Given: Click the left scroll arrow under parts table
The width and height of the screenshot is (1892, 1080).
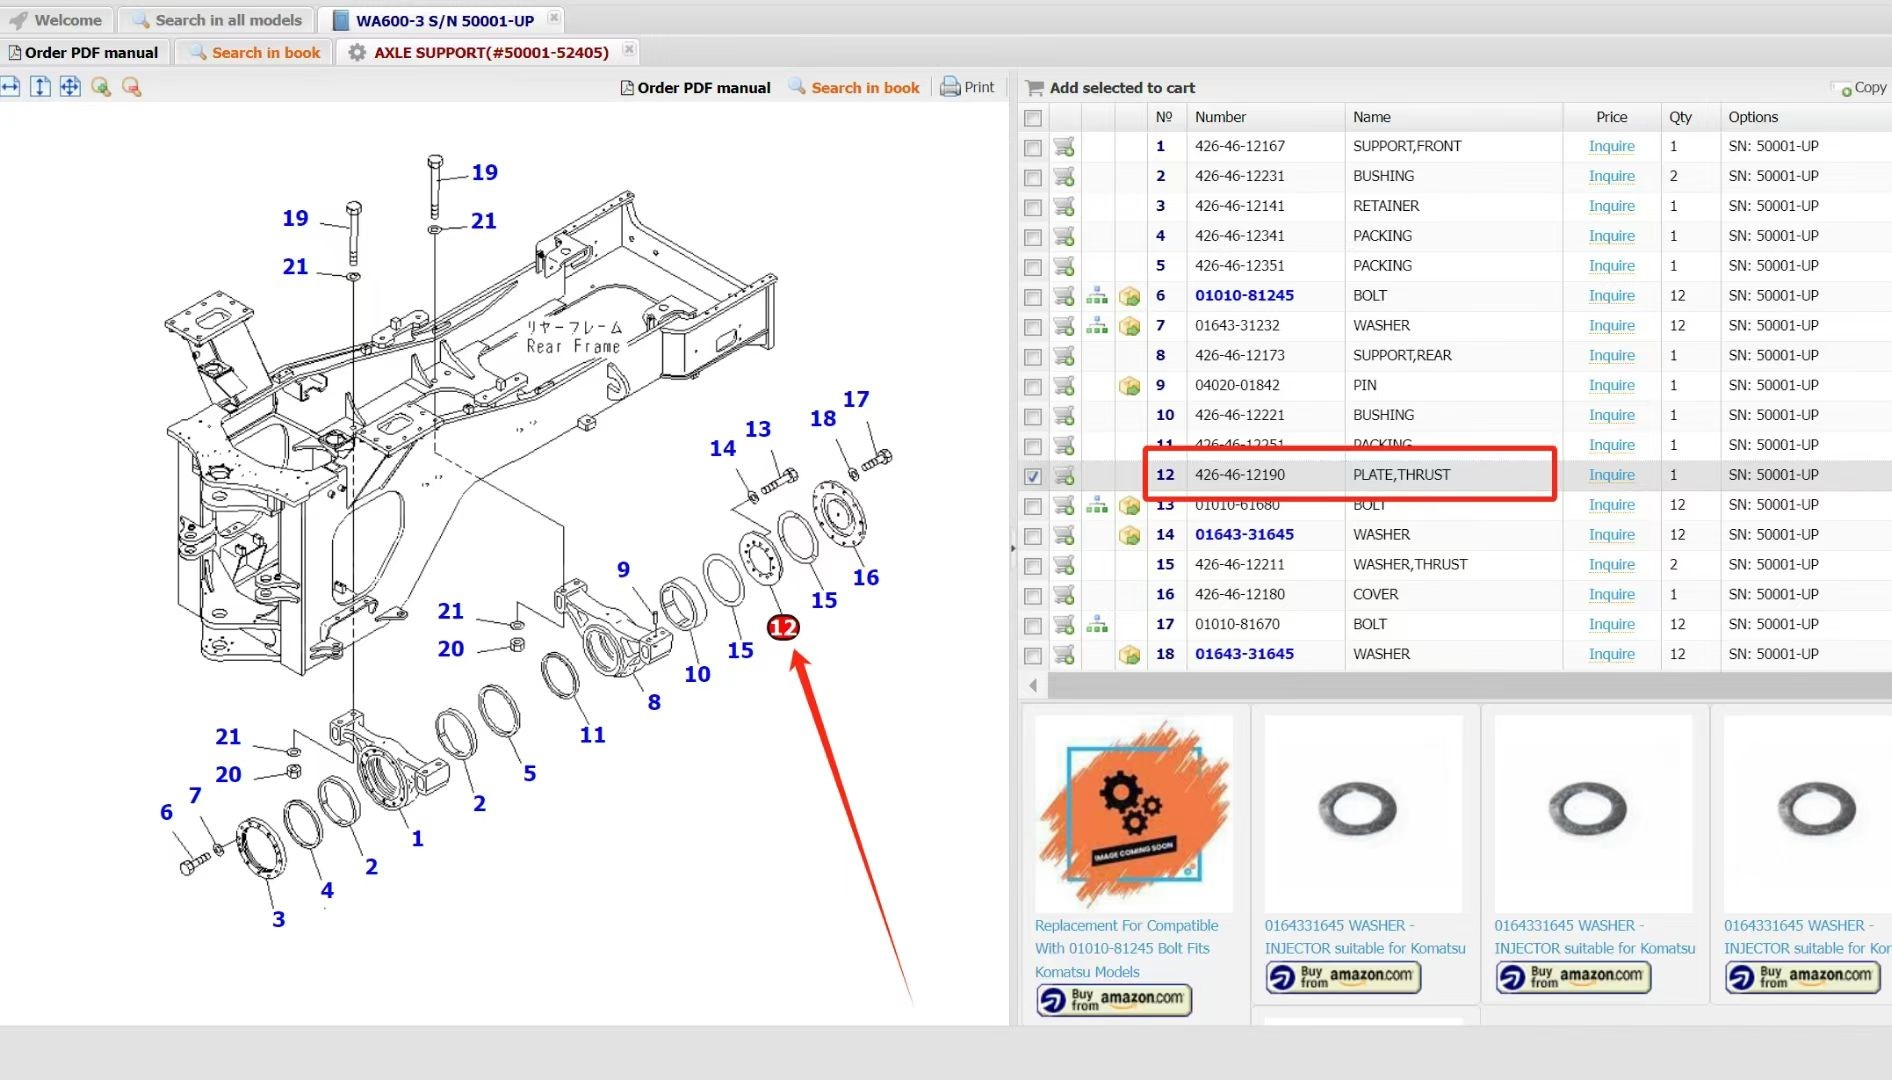Looking at the screenshot, I should pos(1033,686).
